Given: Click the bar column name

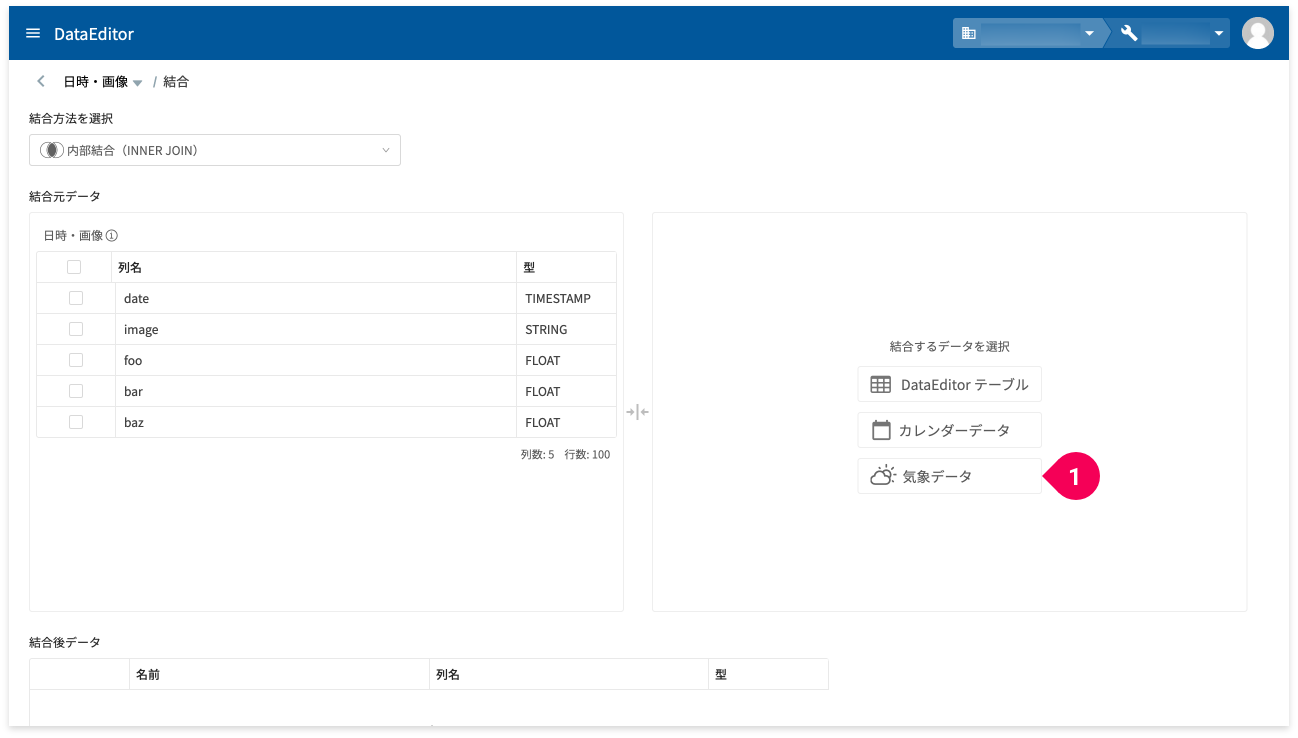Looking at the screenshot, I should coord(133,391).
